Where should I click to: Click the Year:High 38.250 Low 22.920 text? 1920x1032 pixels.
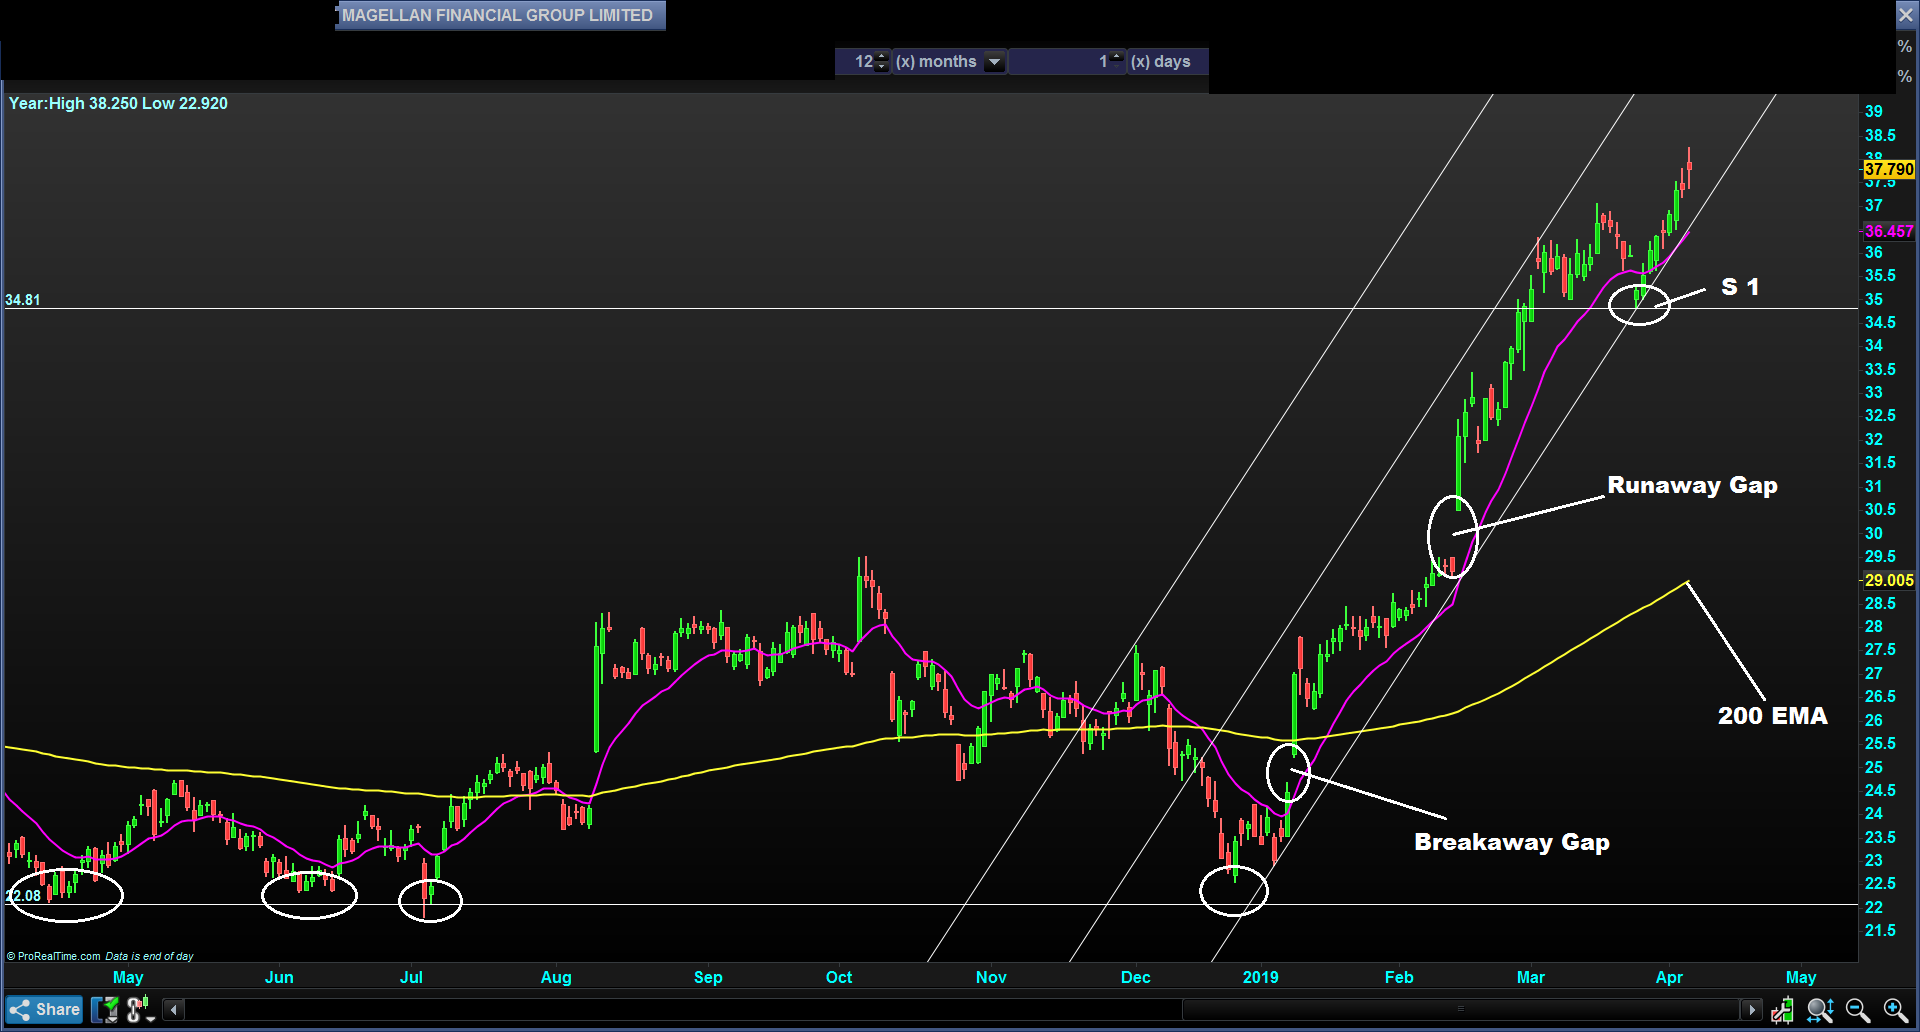pyautogui.click(x=118, y=103)
